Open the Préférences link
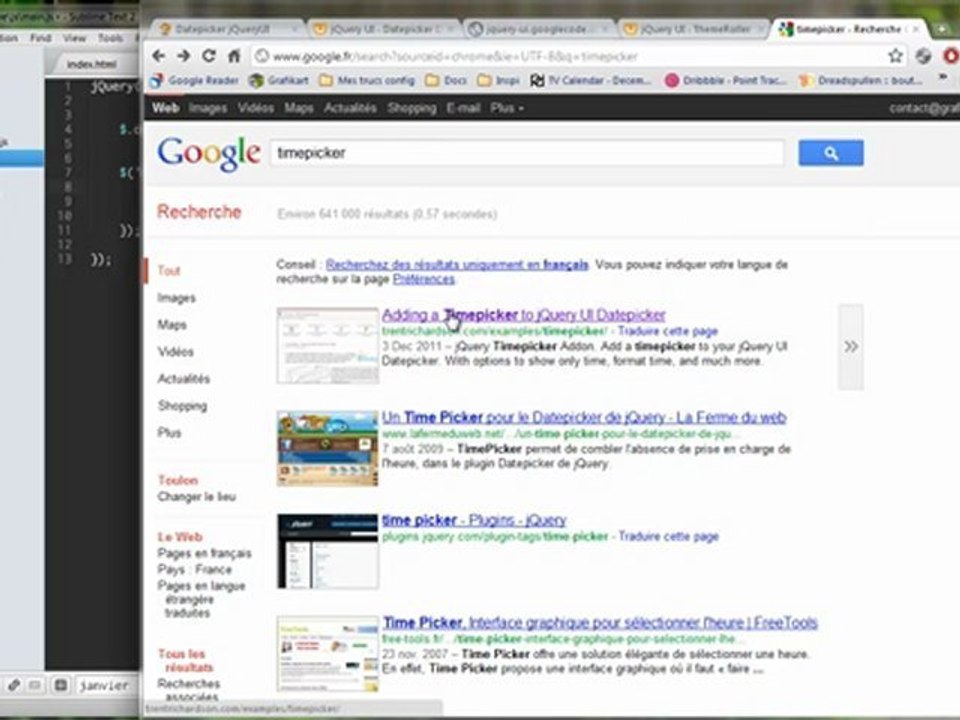Image resolution: width=960 pixels, height=720 pixels. click(424, 279)
